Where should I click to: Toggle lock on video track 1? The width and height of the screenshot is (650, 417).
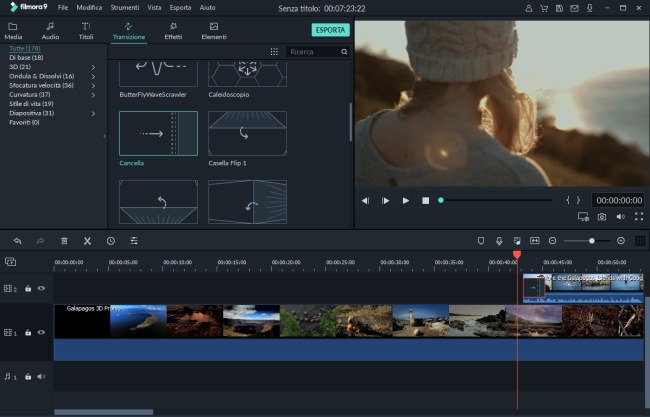click(x=28, y=331)
